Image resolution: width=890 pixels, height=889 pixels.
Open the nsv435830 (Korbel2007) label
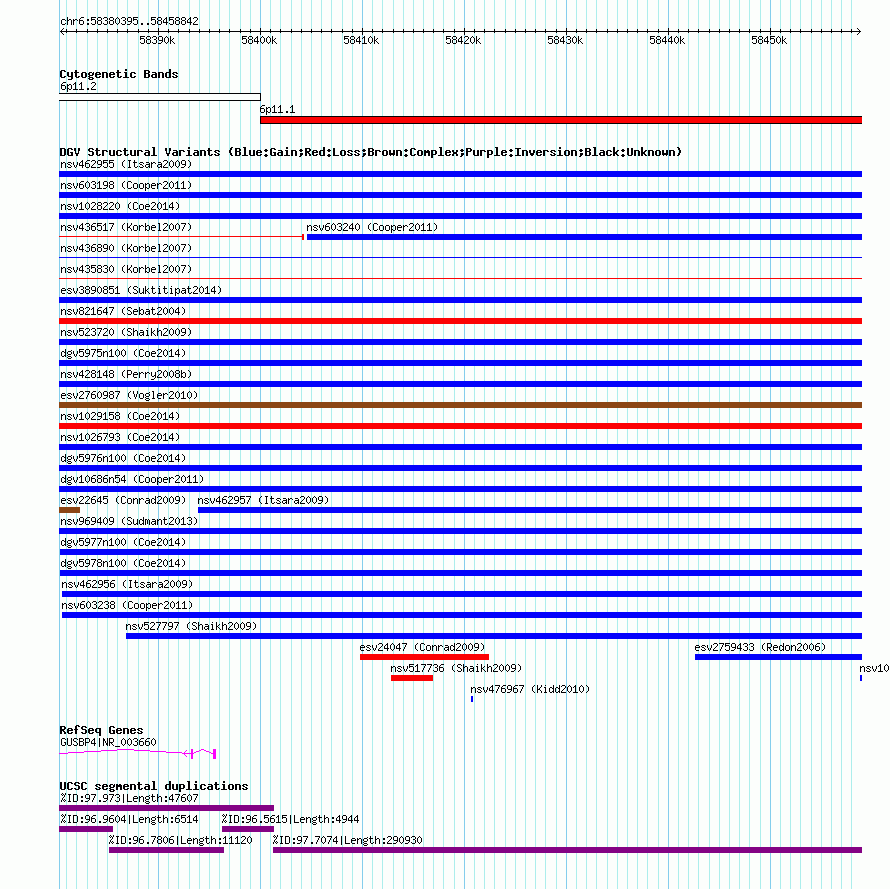[126, 270]
